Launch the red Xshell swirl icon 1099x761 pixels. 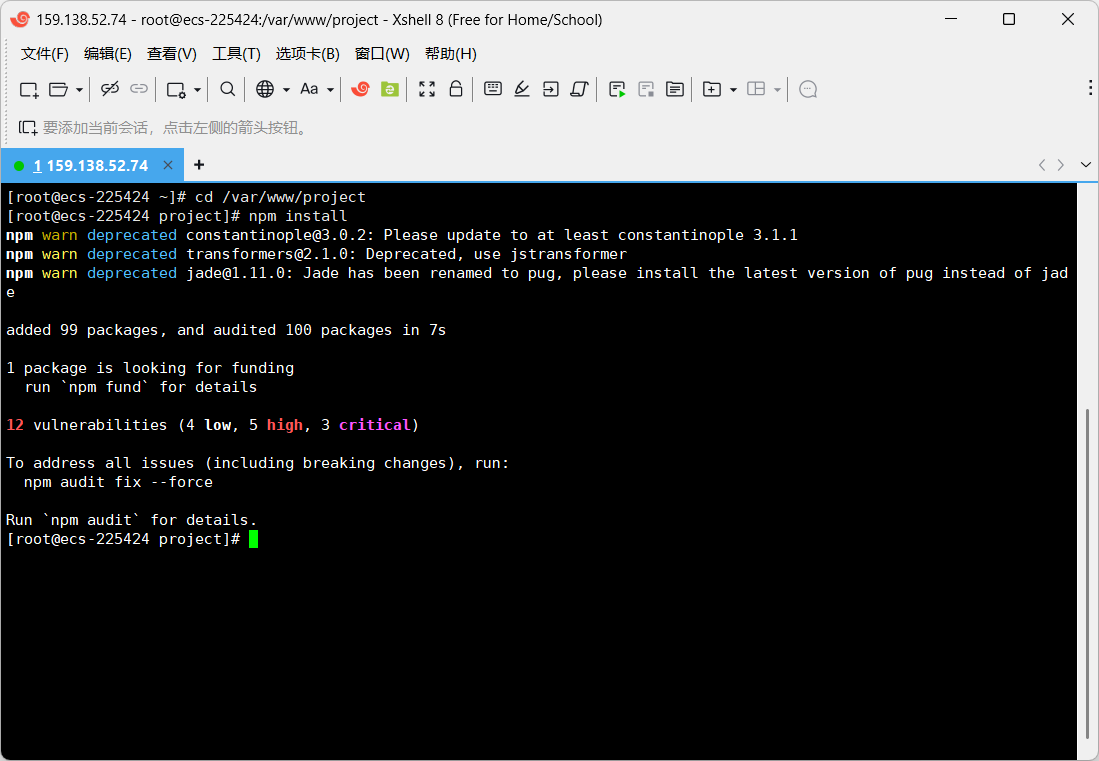[x=360, y=89]
